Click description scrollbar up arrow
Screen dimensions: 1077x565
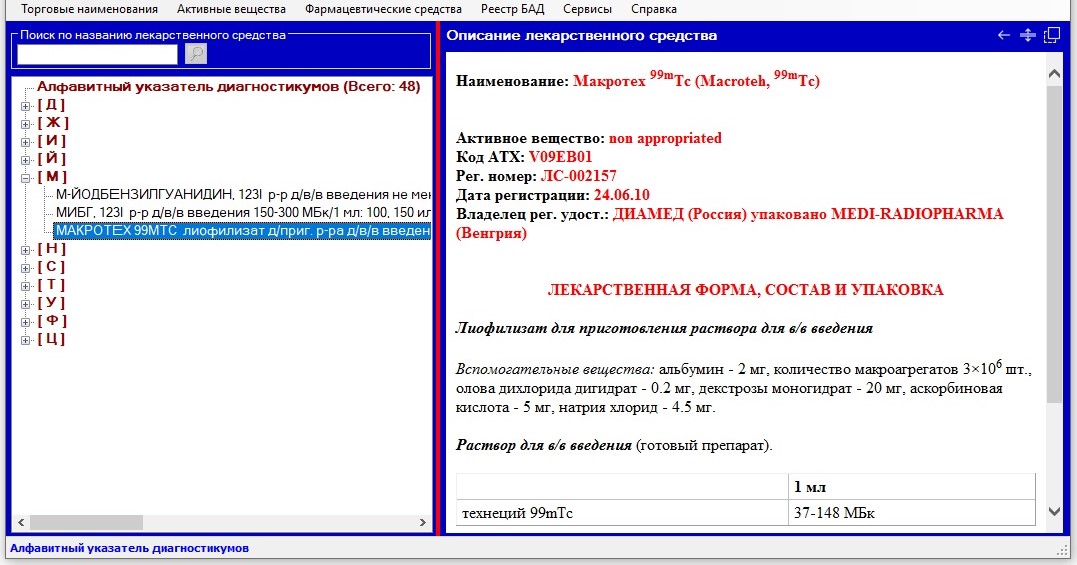click(x=1054, y=74)
